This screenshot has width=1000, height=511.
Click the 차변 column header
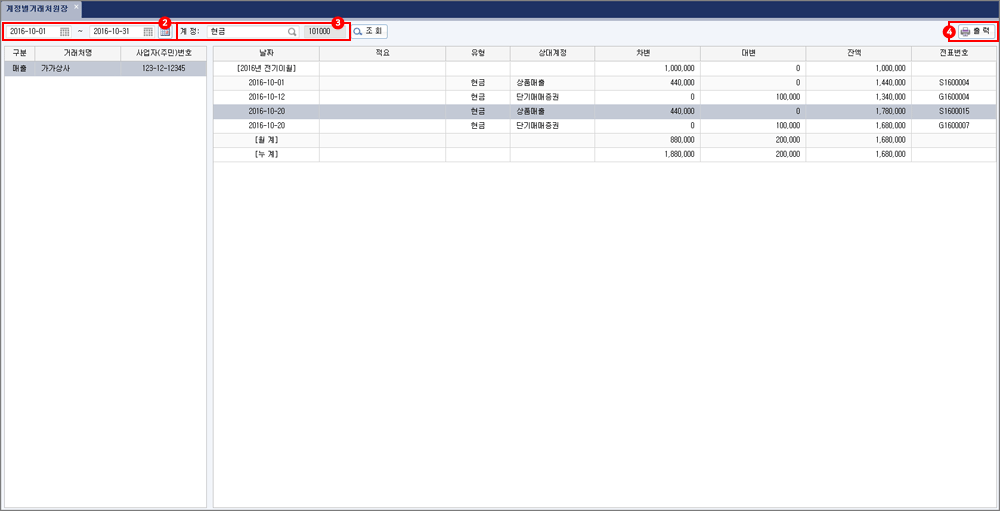(647, 53)
